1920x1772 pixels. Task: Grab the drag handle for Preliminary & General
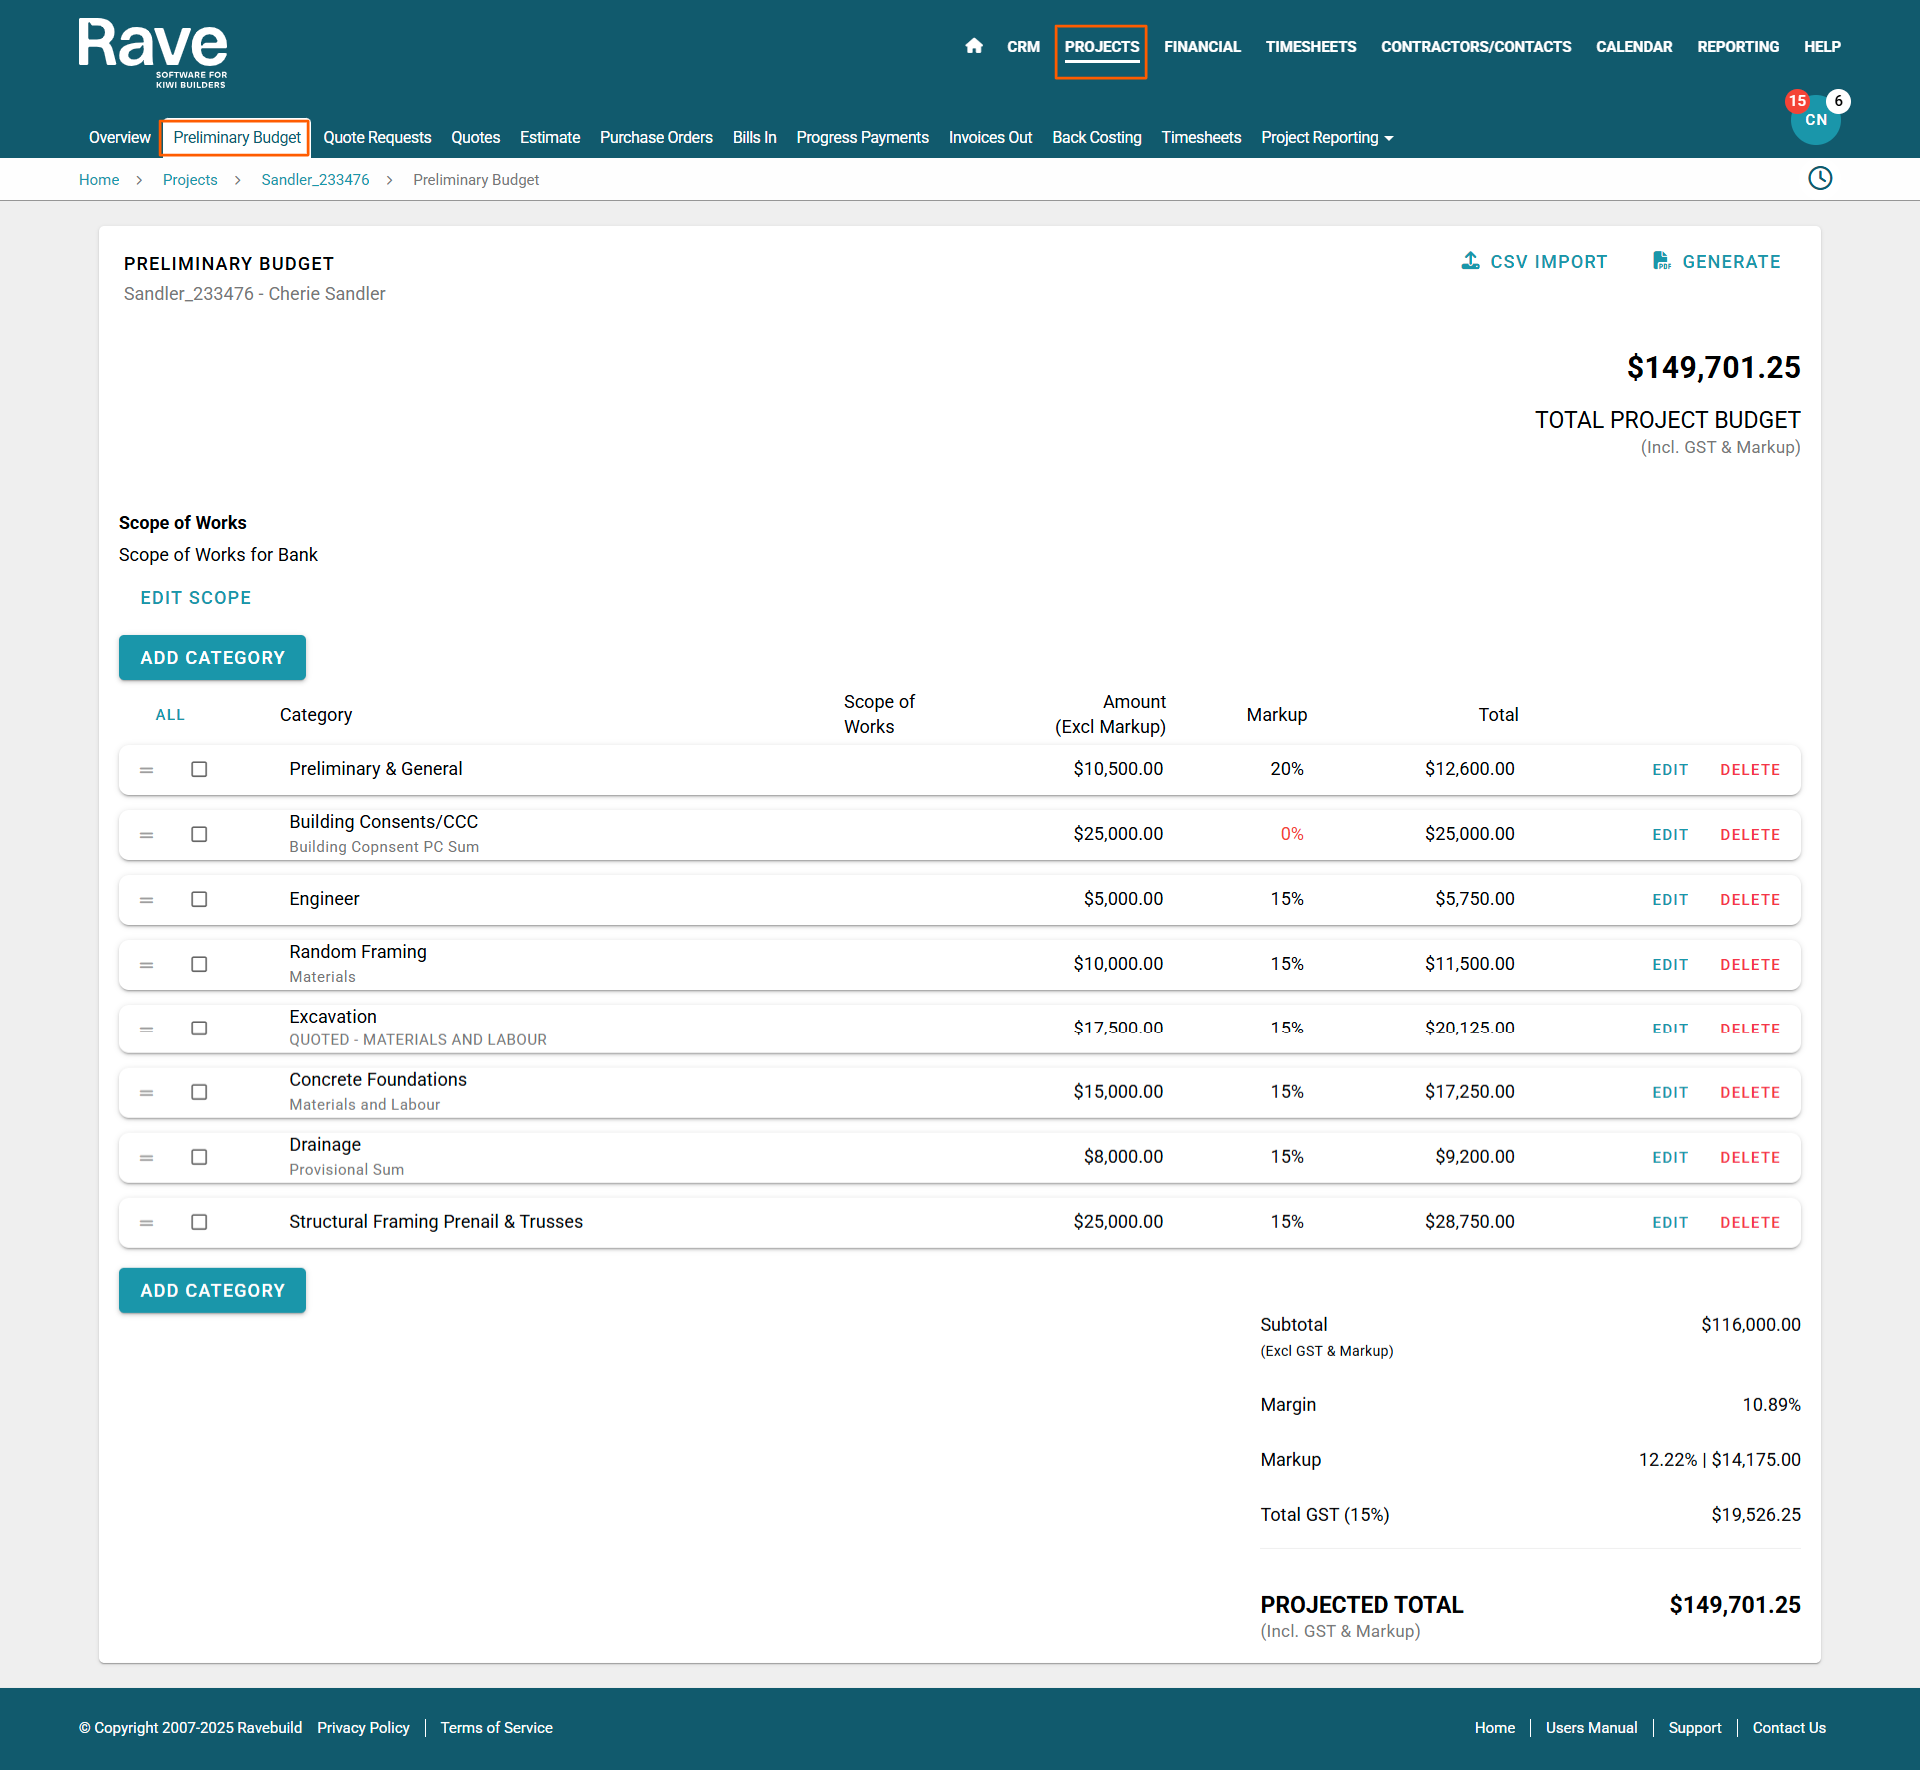146,770
